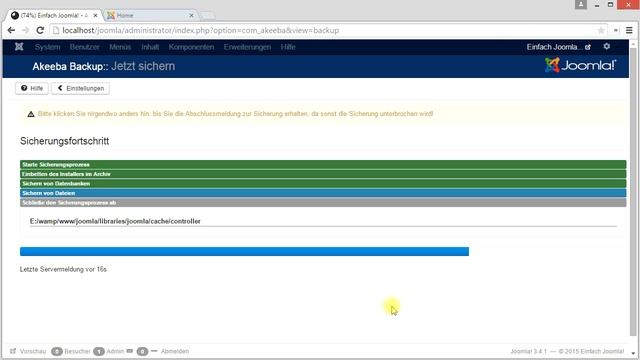This screenshot has height=360, width=640.
Task: Click the browser forward arrow
Action: tap(25, 30)
